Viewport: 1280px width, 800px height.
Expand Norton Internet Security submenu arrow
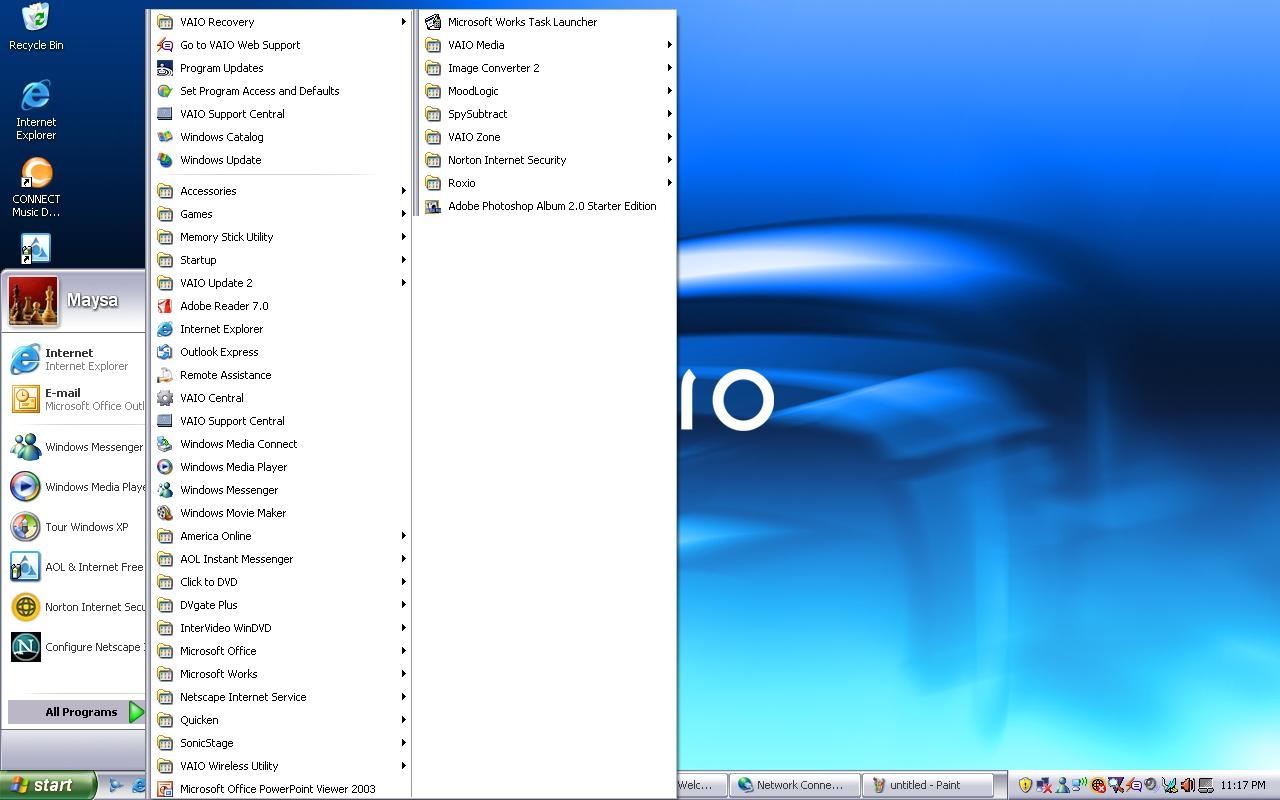click(669, 160)
